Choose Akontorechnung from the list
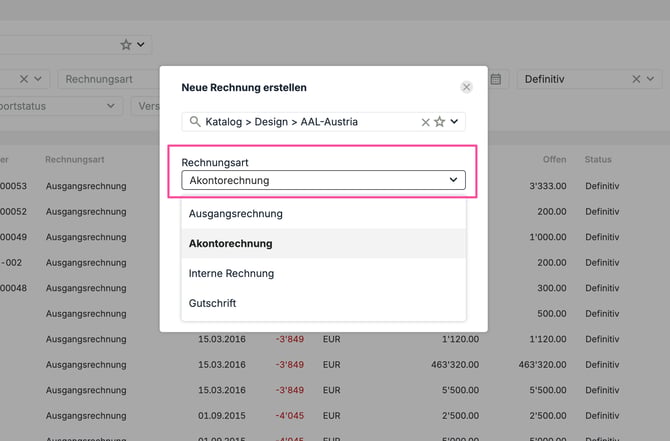Viewport: 670px width, 441px height. pyautogui.click(x=323, y=244)
